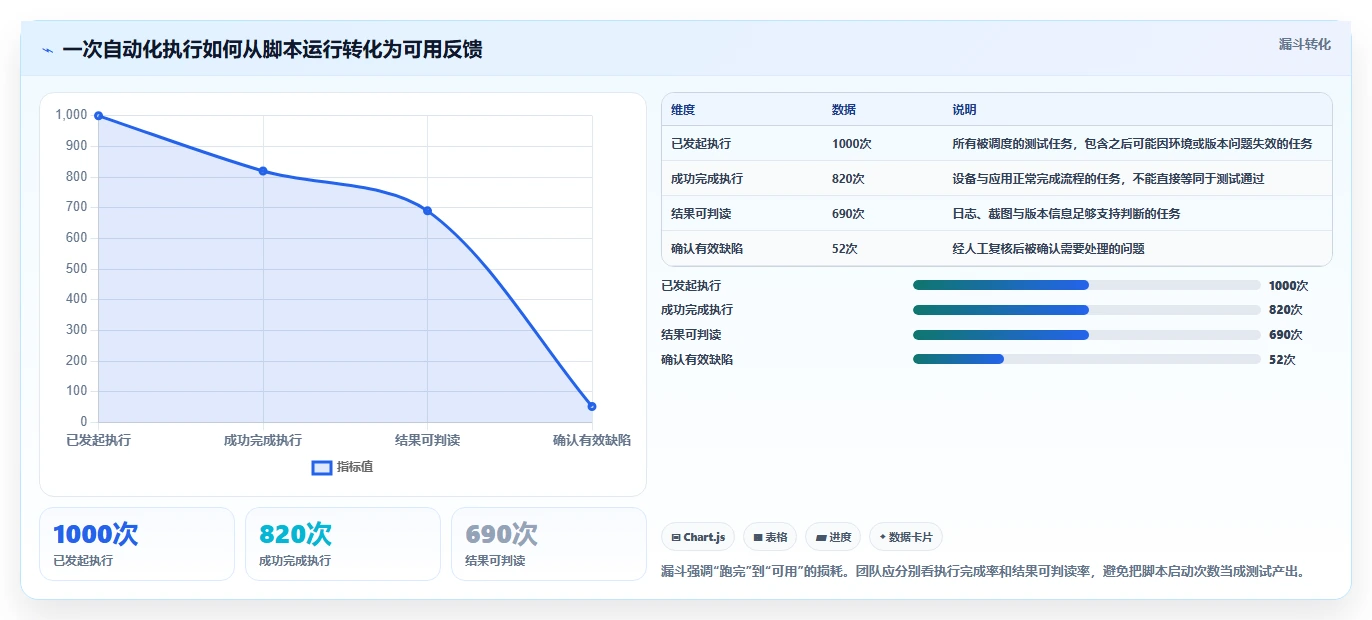Click the 数据卡片 pill
This screenshot has height=620, width=1372.
pyautogui.click(x=906, y=537)
